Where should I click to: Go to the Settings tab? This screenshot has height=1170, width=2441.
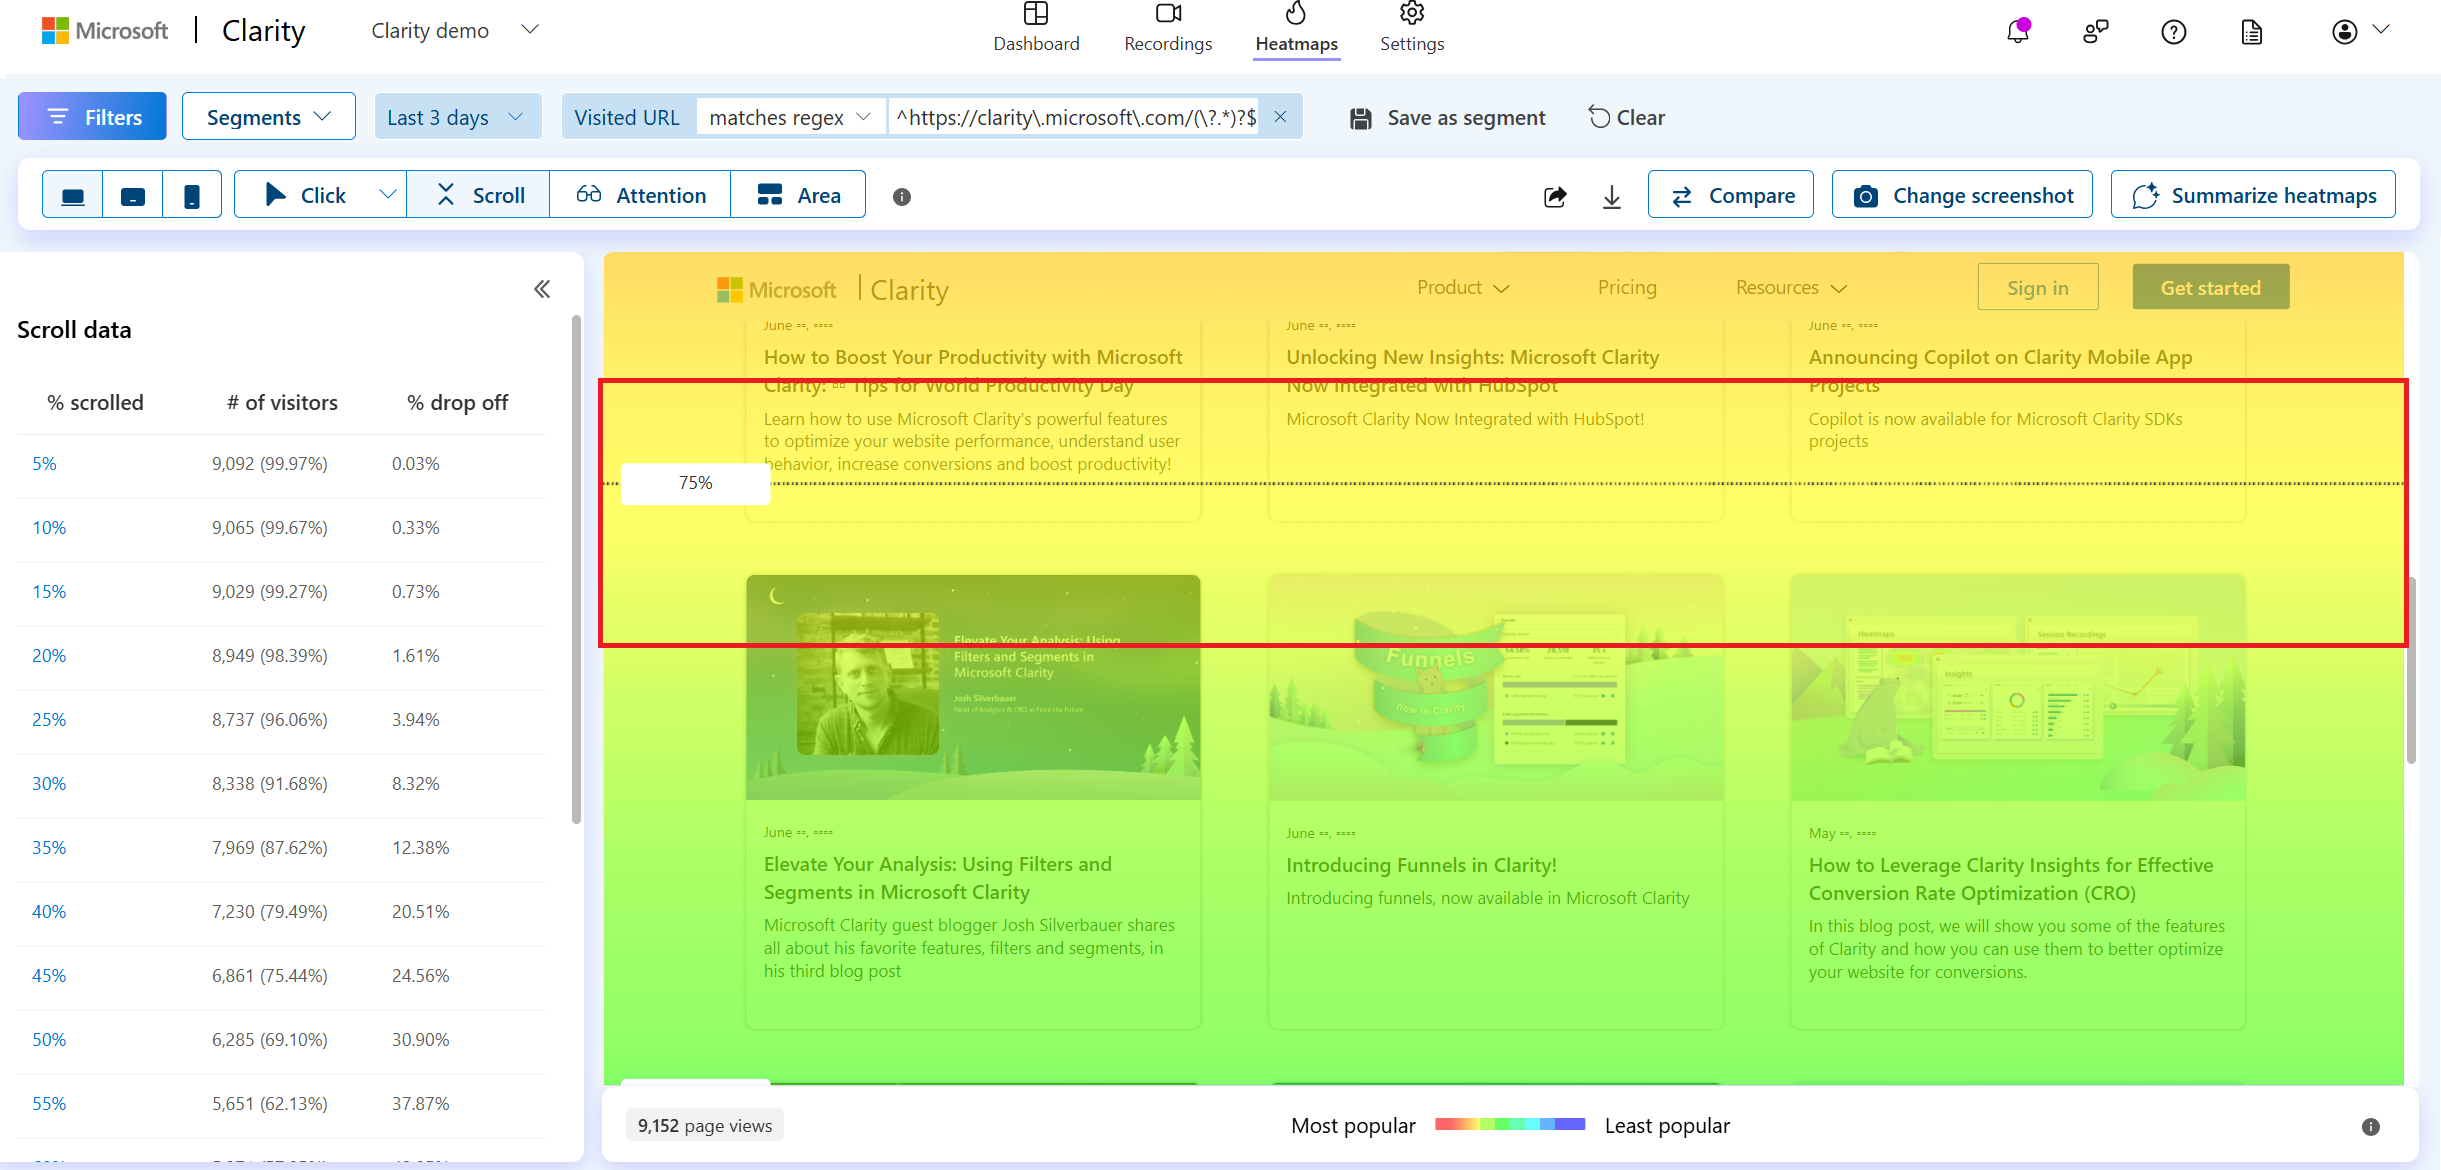(1412, 30)
